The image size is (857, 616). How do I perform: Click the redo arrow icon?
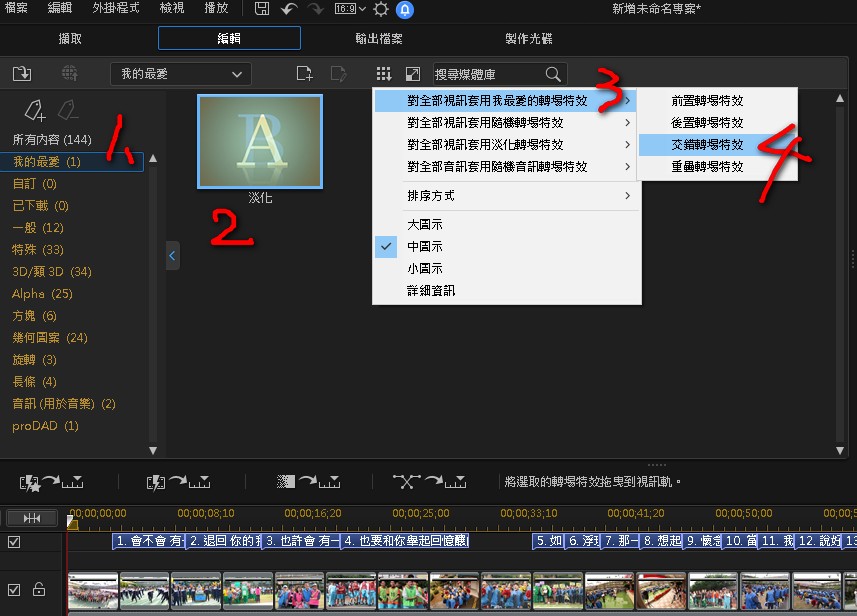coord(315,9)
